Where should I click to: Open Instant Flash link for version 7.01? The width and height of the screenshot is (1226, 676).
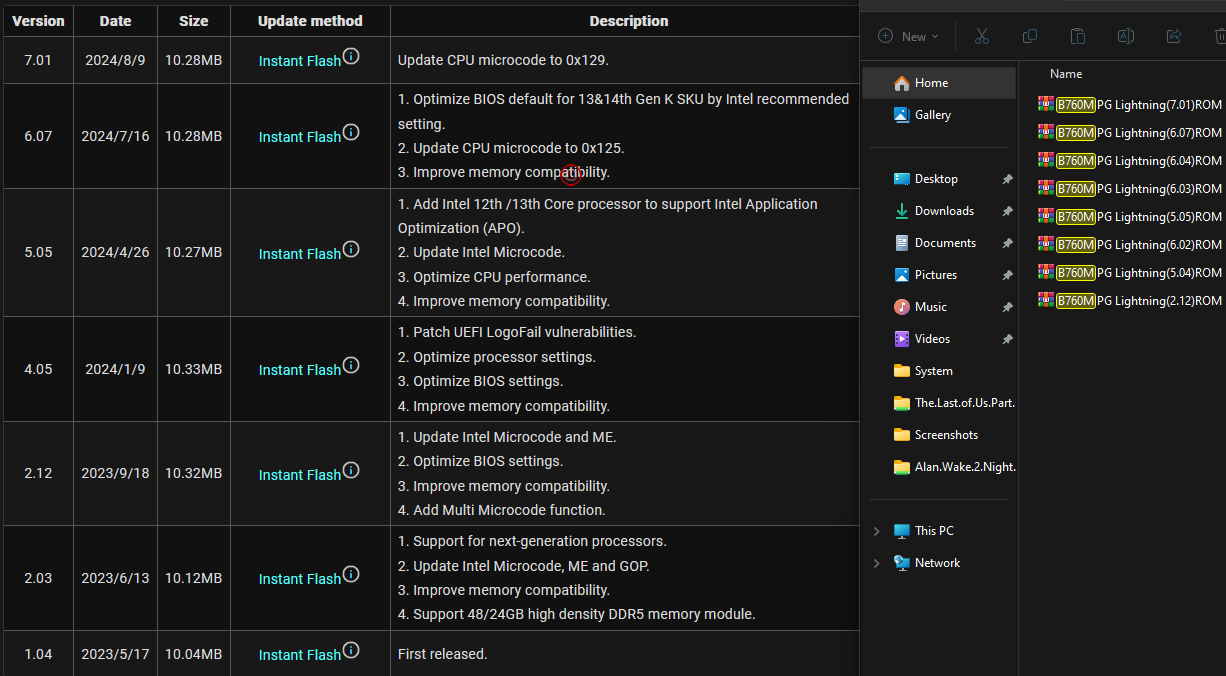tap(300, 61)
